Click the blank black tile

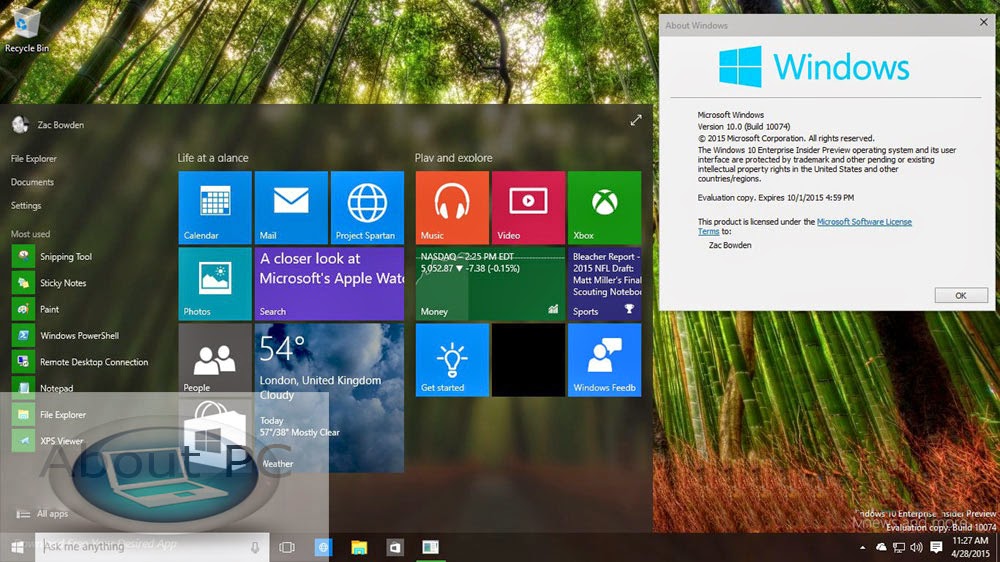pos(528,360)
